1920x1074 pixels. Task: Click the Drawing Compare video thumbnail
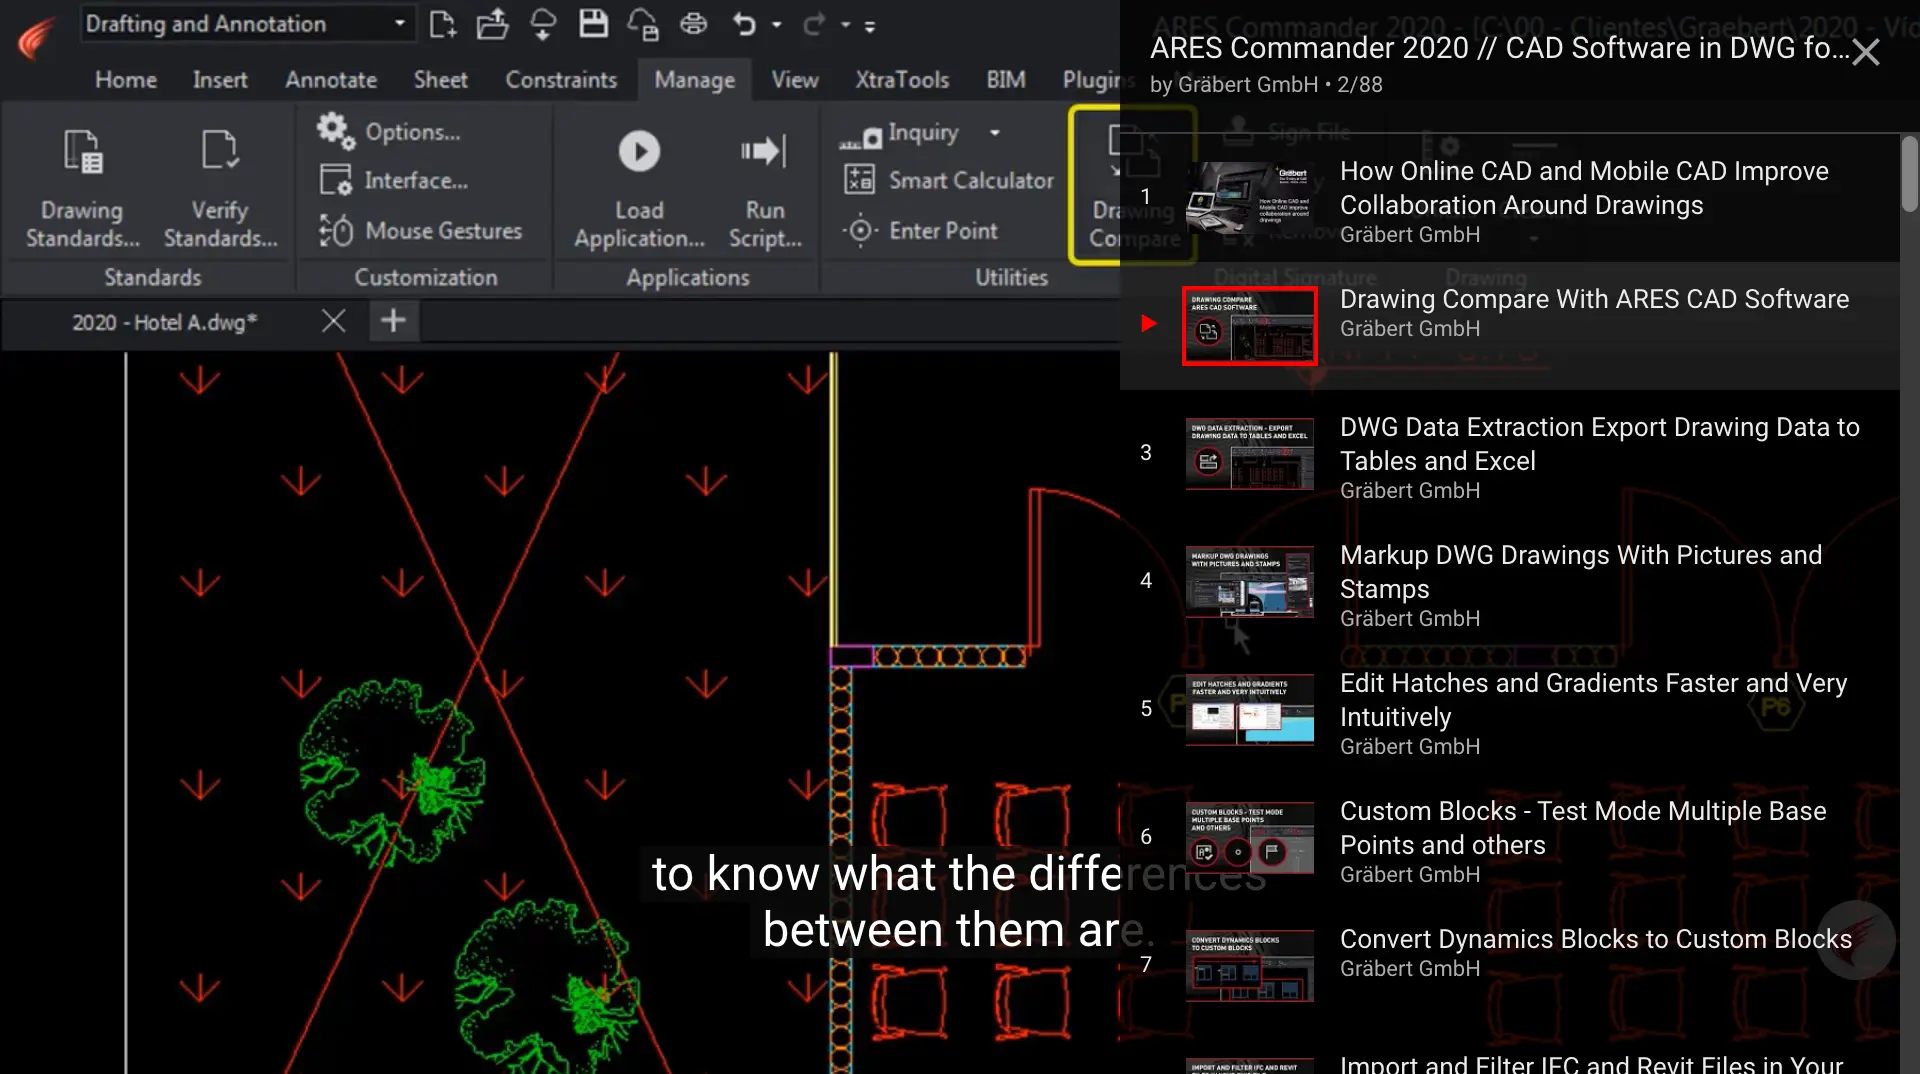(1250, 326)
